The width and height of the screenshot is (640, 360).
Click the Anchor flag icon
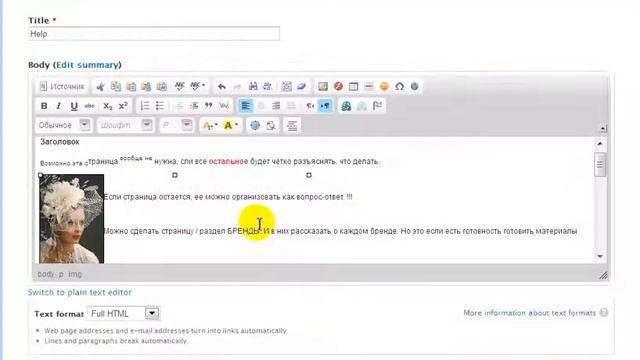377,106
